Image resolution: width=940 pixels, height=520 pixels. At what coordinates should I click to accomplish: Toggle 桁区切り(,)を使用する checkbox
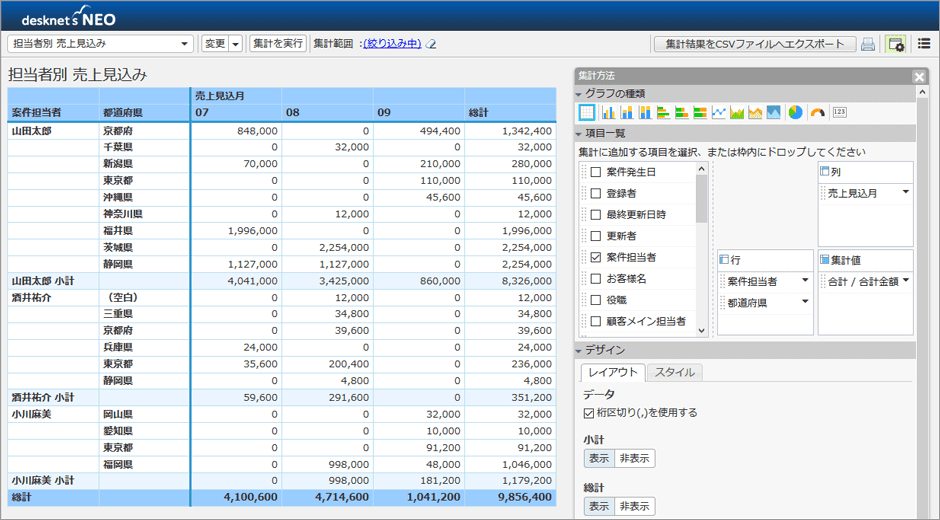pyautogui.click(x=589, y=412)
